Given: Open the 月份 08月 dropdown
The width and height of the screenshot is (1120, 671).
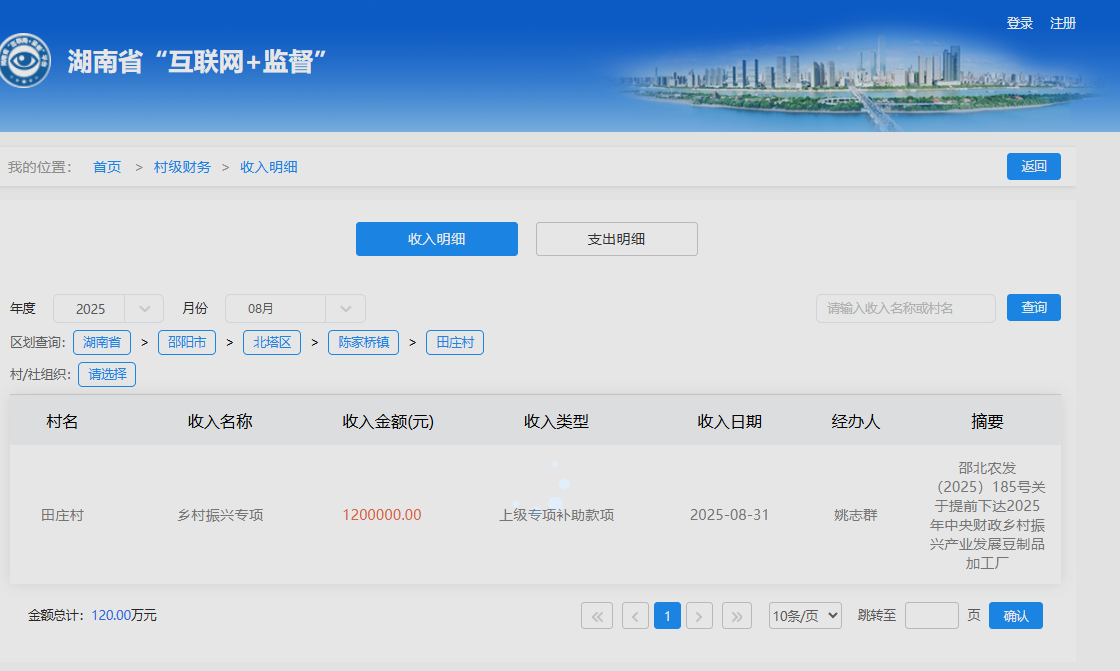Looking at the screenshot, I should click(295, 309).
